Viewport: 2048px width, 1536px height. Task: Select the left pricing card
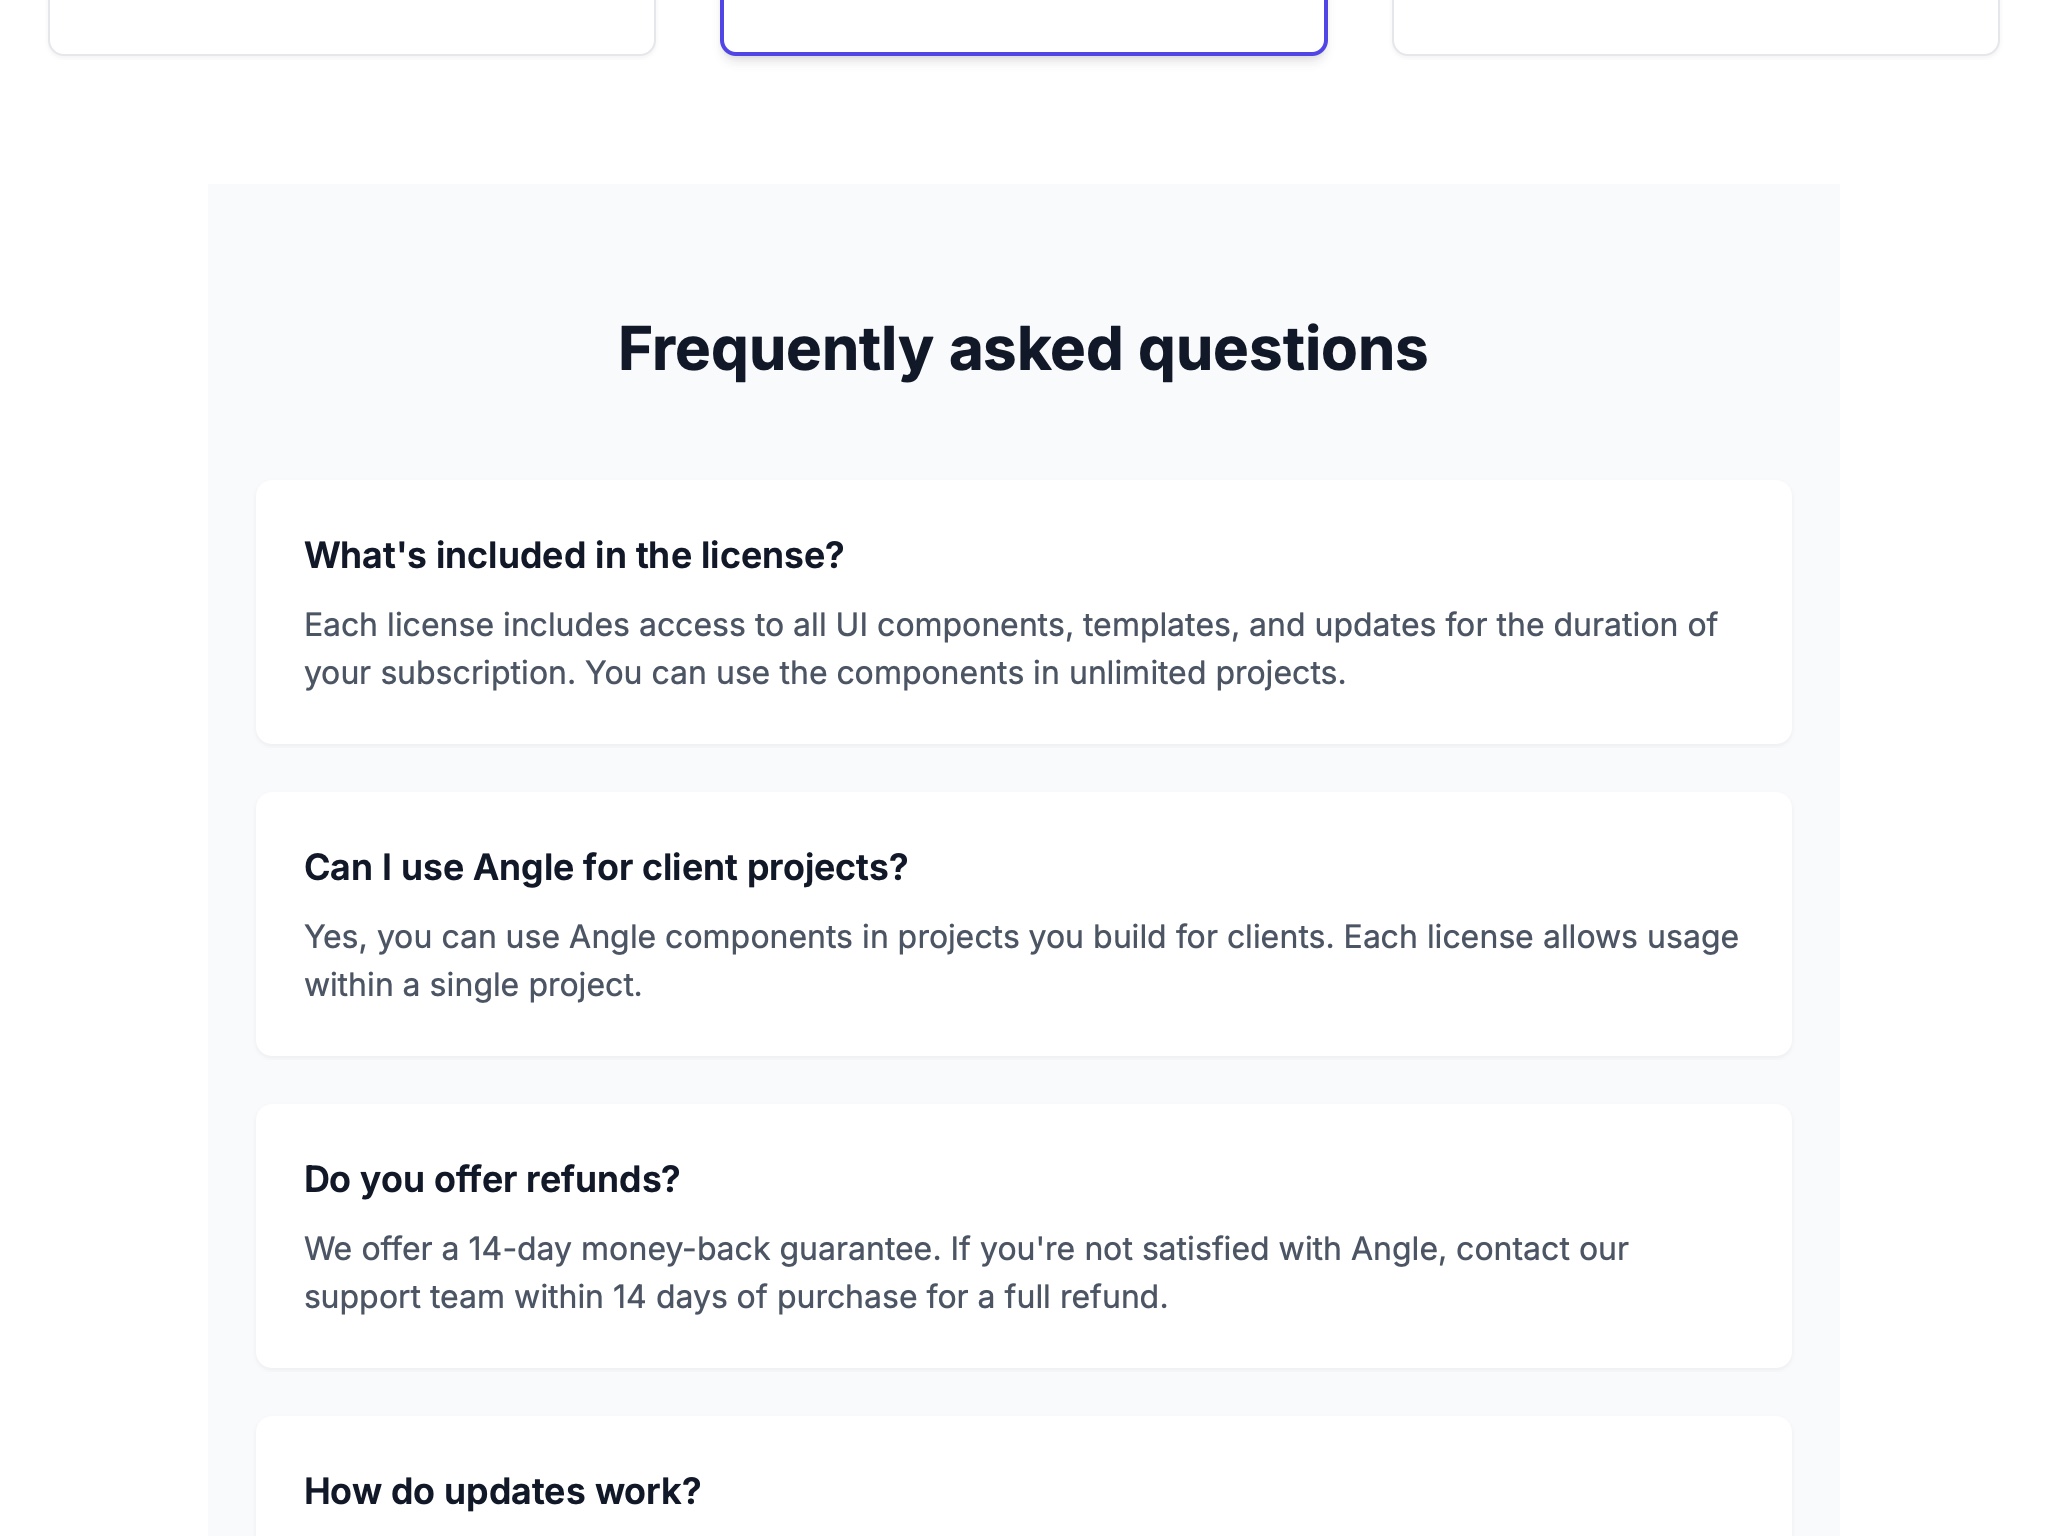pyautogui.click(x=350, y=20)
